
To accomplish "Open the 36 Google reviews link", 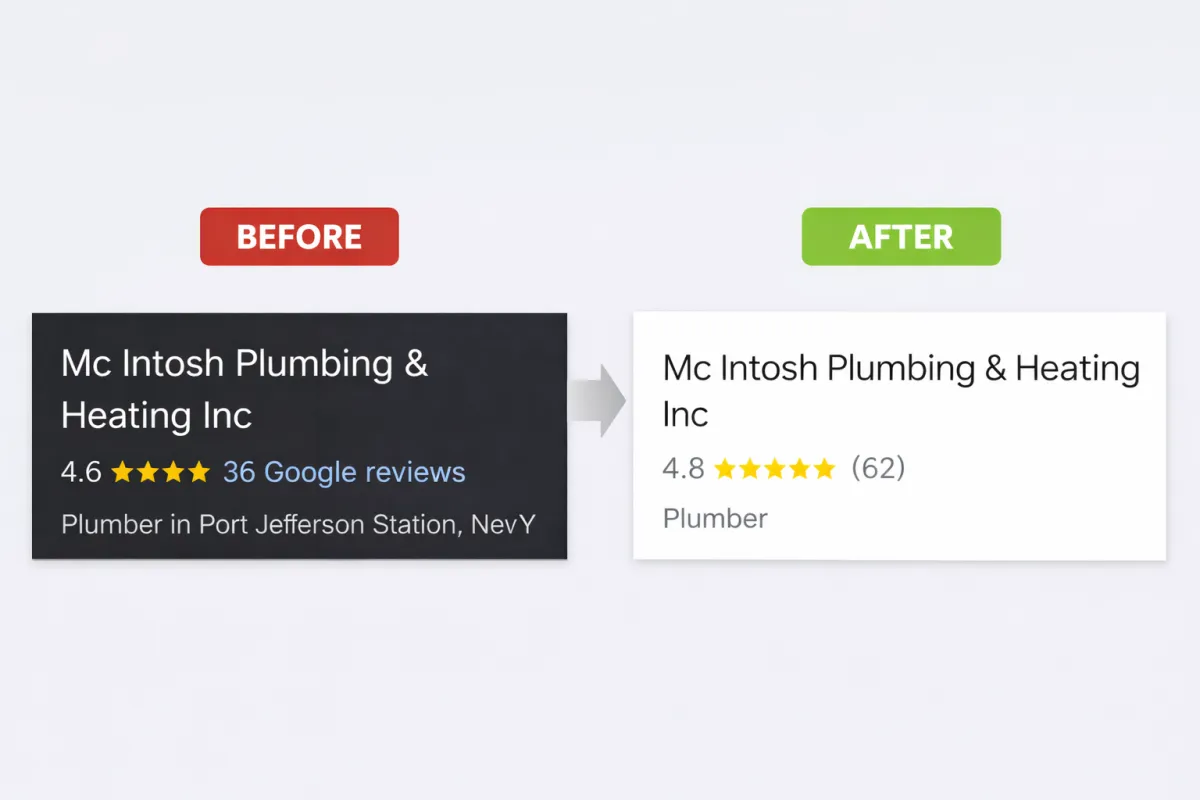I will [x=344, y=472].
